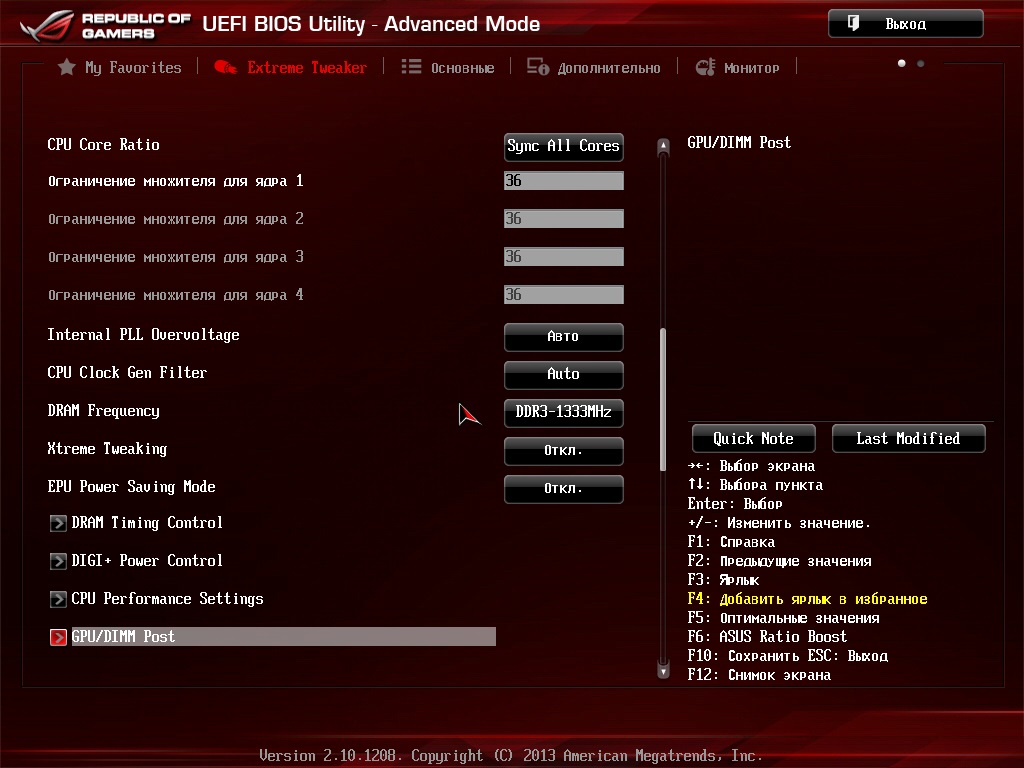Toggle Xtreme Tweaking Откл. option
Image resolution: width=1024 pixels, height=768 pixels.
(x=563, y=451)
